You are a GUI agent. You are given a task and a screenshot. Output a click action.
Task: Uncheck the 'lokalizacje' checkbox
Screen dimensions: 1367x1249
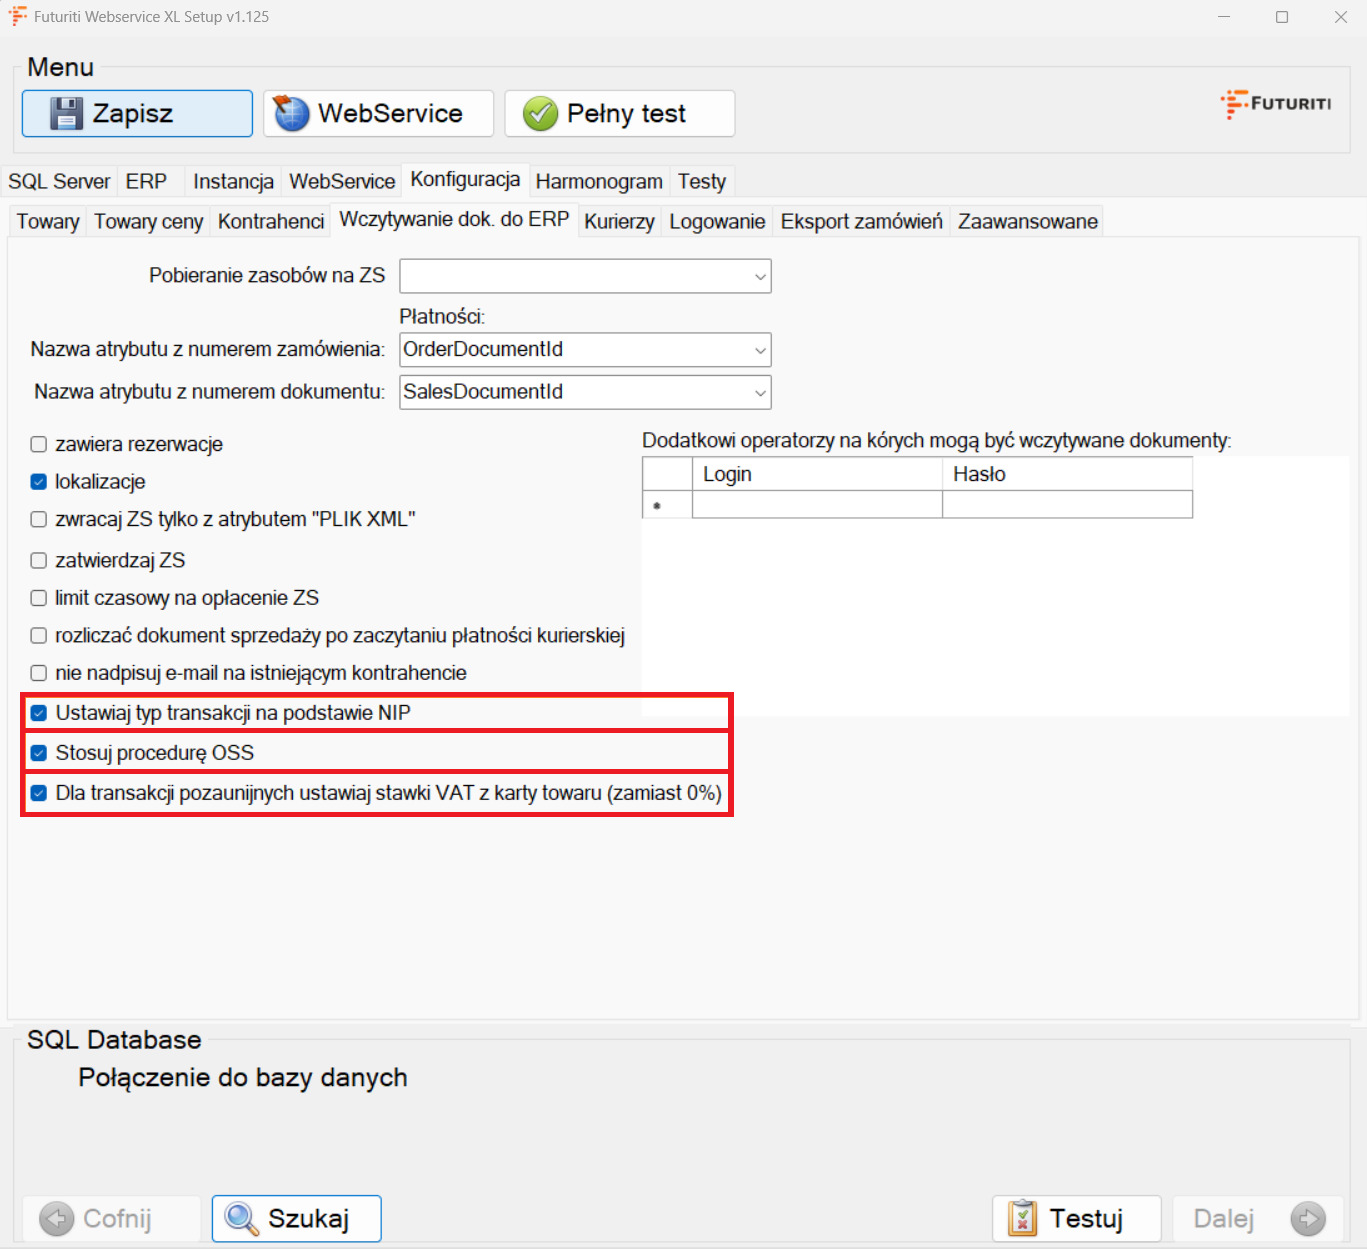pos(39,482)
